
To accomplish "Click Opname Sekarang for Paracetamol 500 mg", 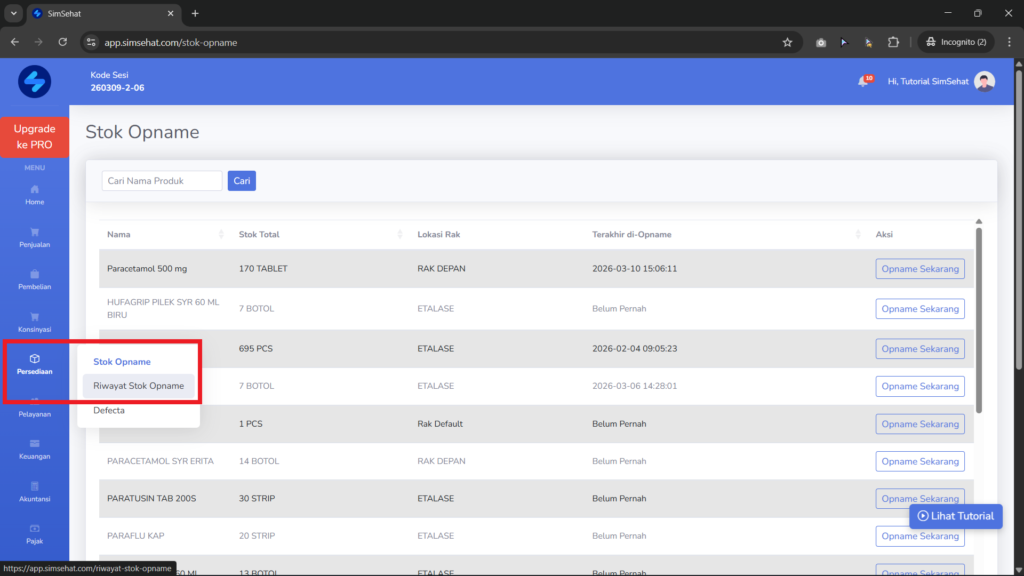I will 920,269.
